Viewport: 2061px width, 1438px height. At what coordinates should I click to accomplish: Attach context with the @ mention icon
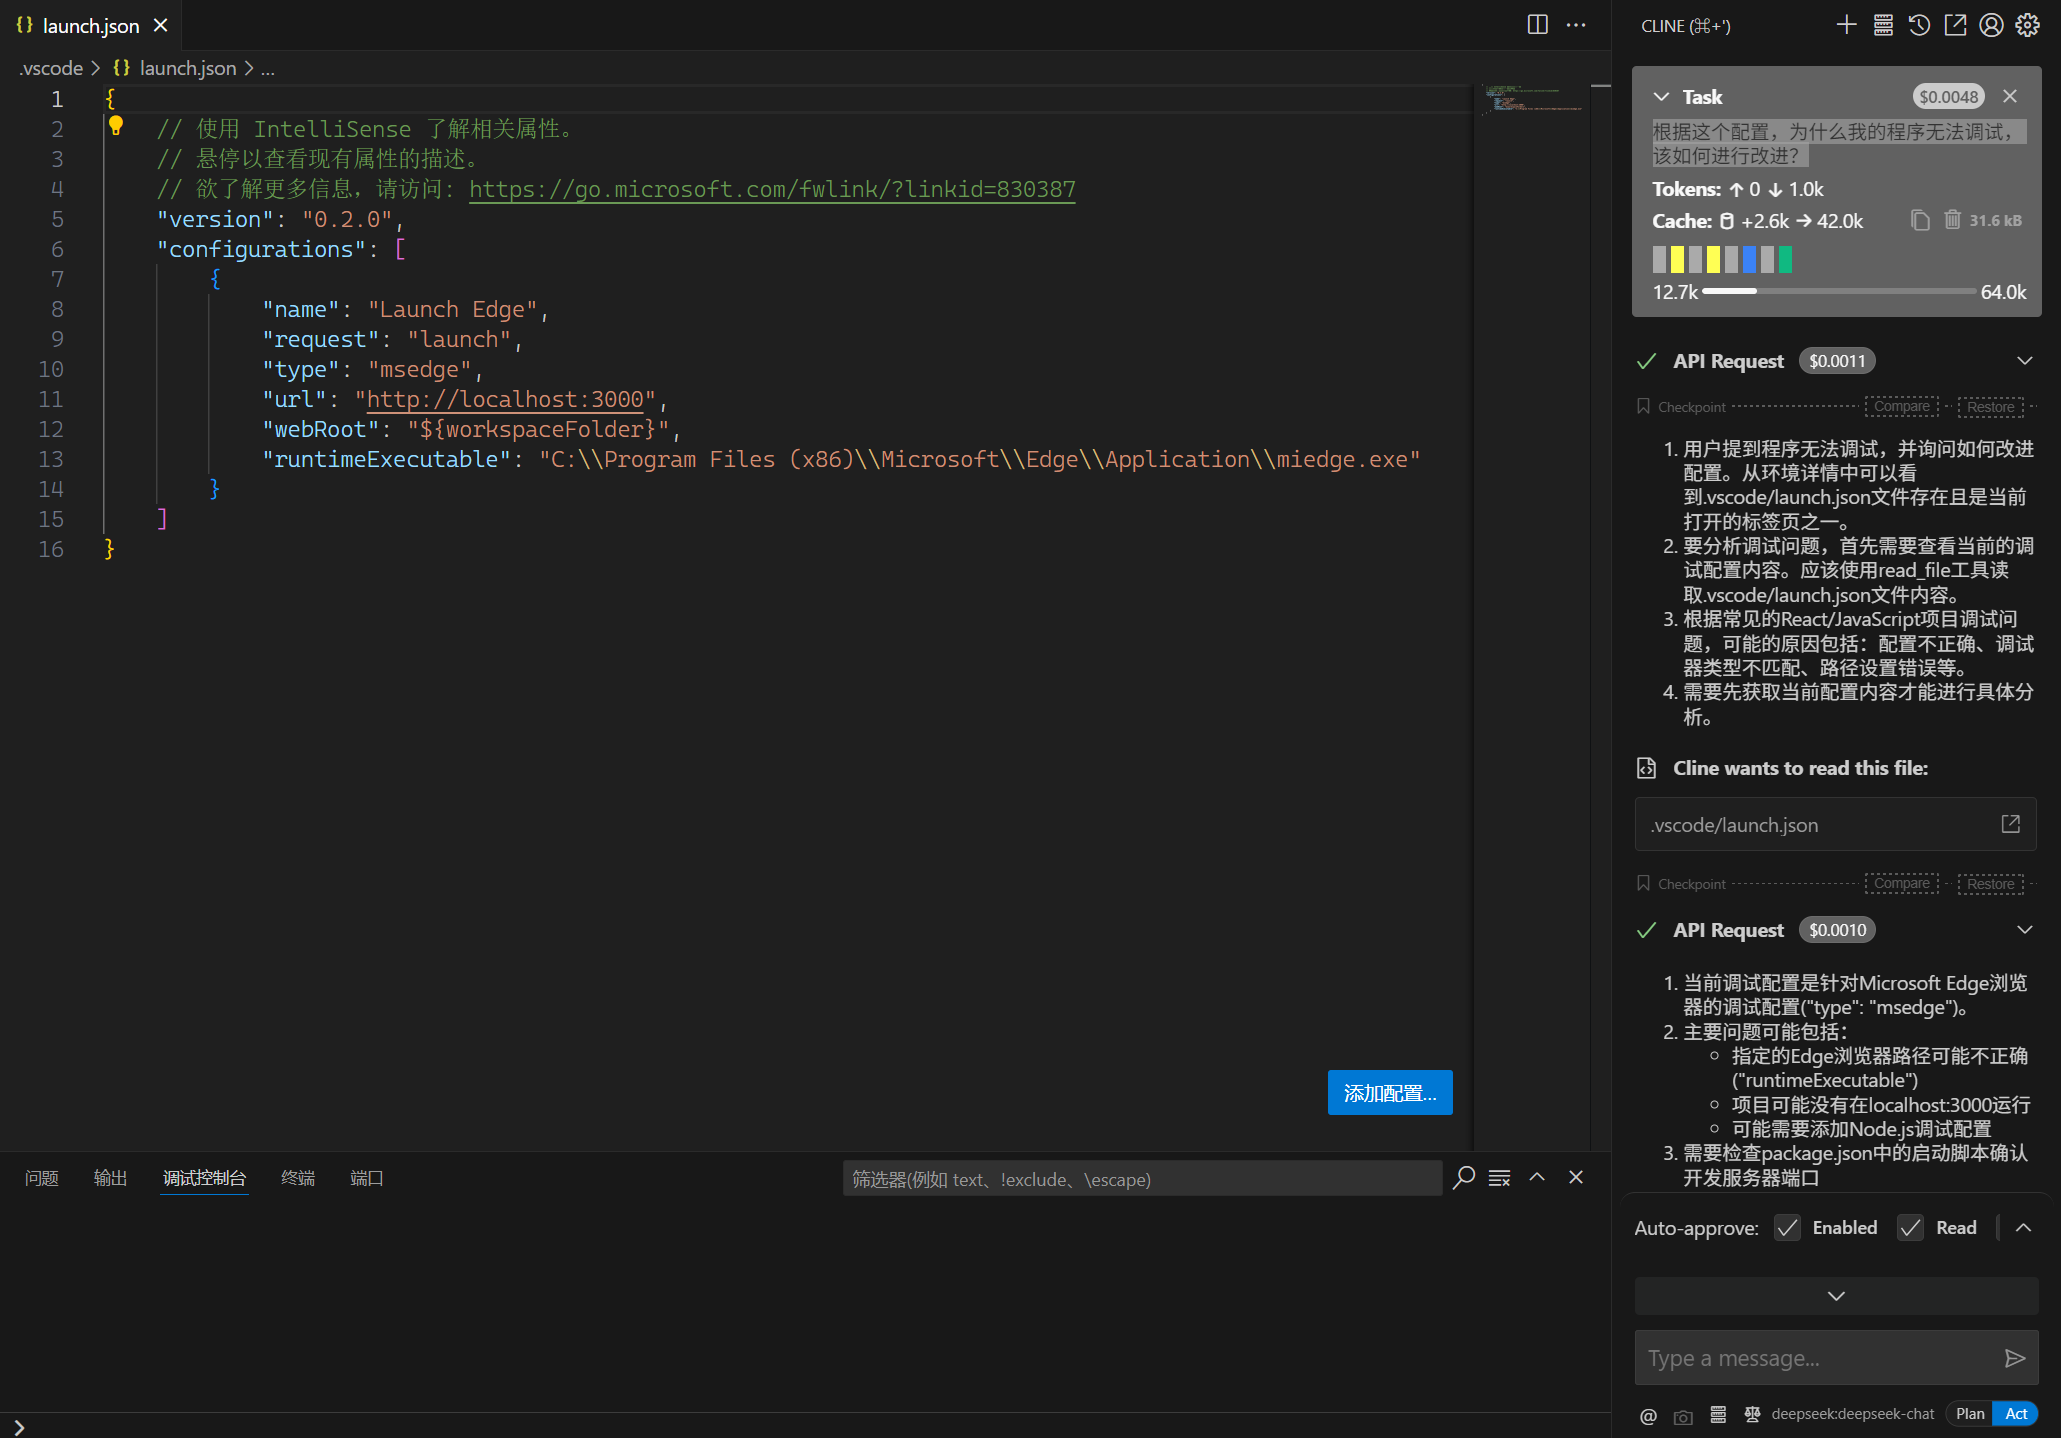tap(1648, 1415)
